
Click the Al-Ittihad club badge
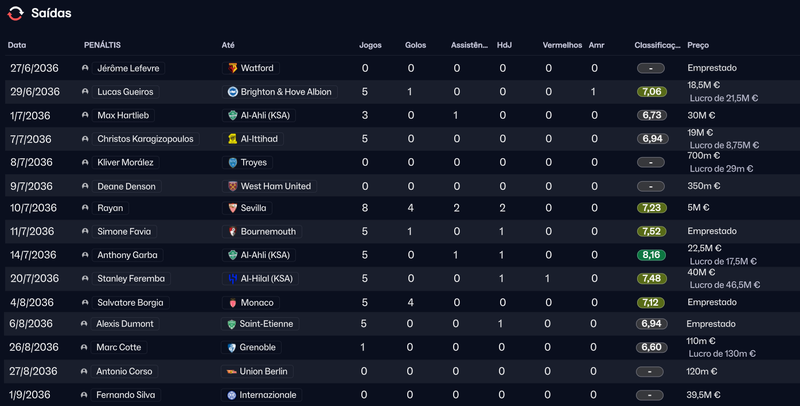(232, 139)
